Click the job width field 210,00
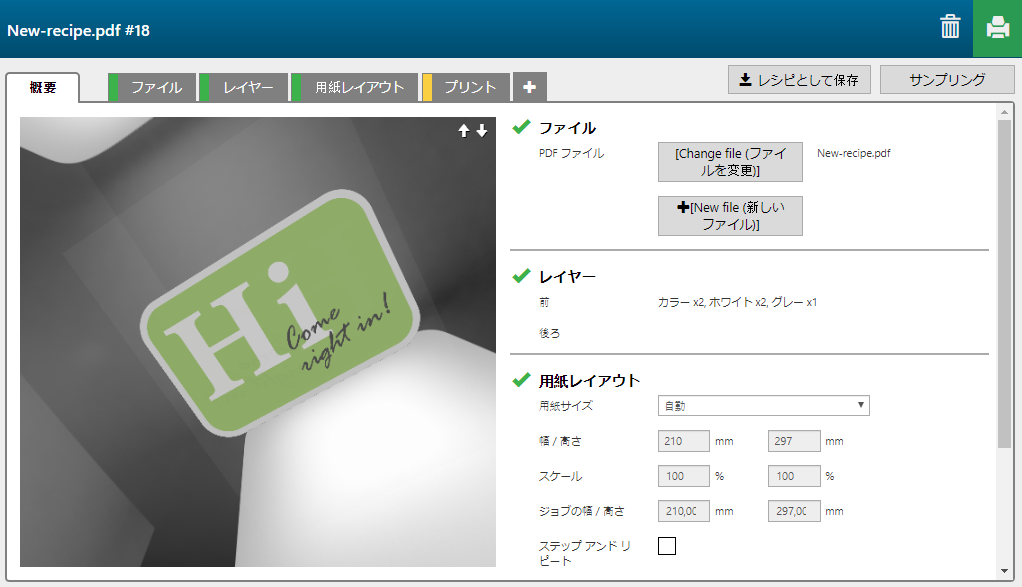This screenshot has height=587, width=1022. 684,511
